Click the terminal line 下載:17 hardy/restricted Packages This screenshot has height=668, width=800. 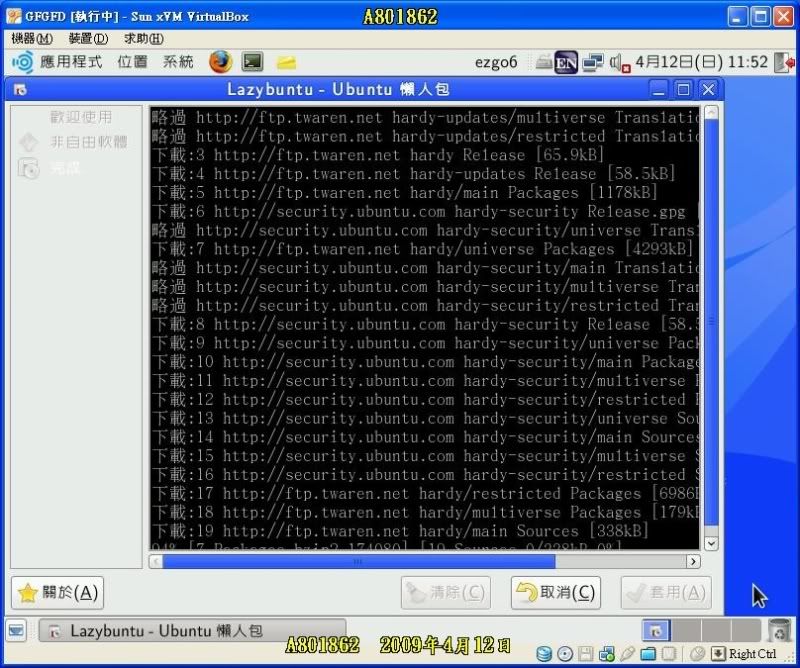pyautogui.click(x=426, y=493)
